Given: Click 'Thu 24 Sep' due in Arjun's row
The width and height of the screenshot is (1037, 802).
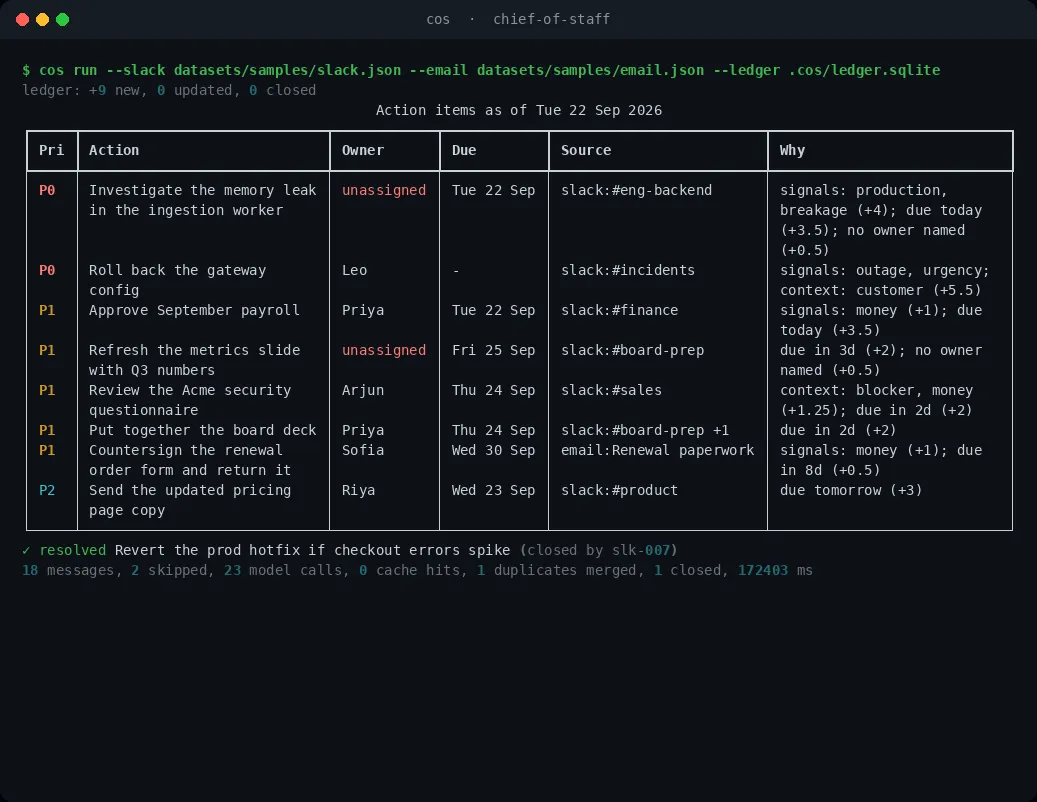Looking at the screenshot, I should coord(493,390).
